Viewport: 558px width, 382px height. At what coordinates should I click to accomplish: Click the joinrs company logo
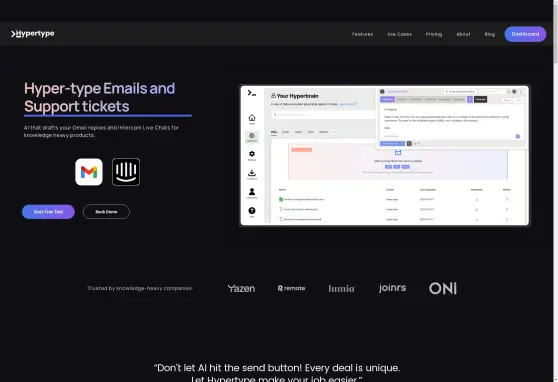click(392, 288)
